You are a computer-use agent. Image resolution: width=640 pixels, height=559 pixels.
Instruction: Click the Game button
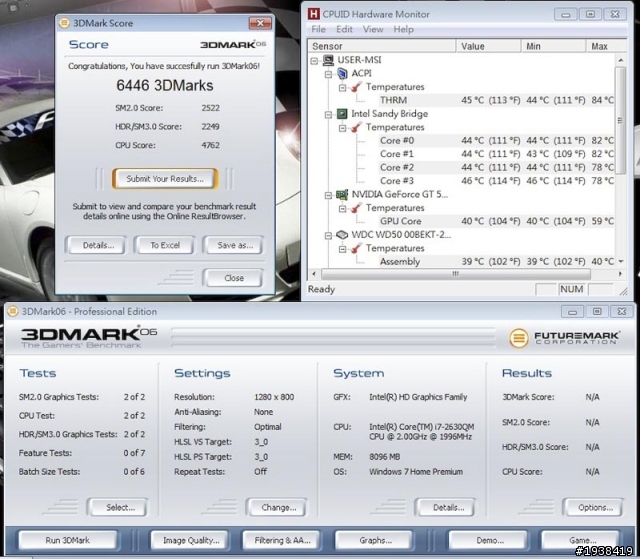coord(581,540)
